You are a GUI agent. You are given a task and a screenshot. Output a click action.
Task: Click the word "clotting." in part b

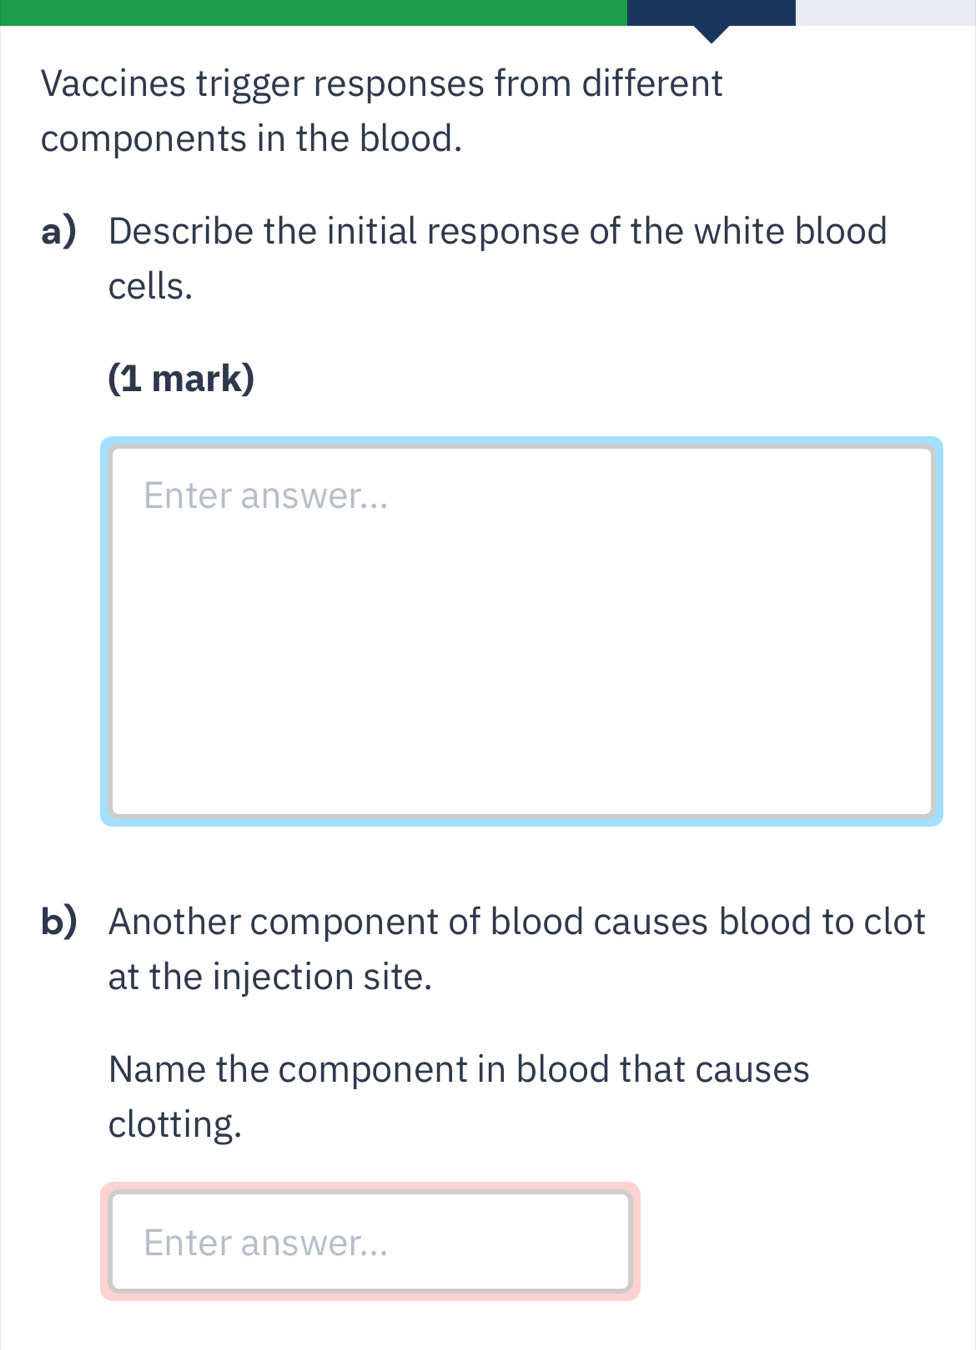(175, 1124)
